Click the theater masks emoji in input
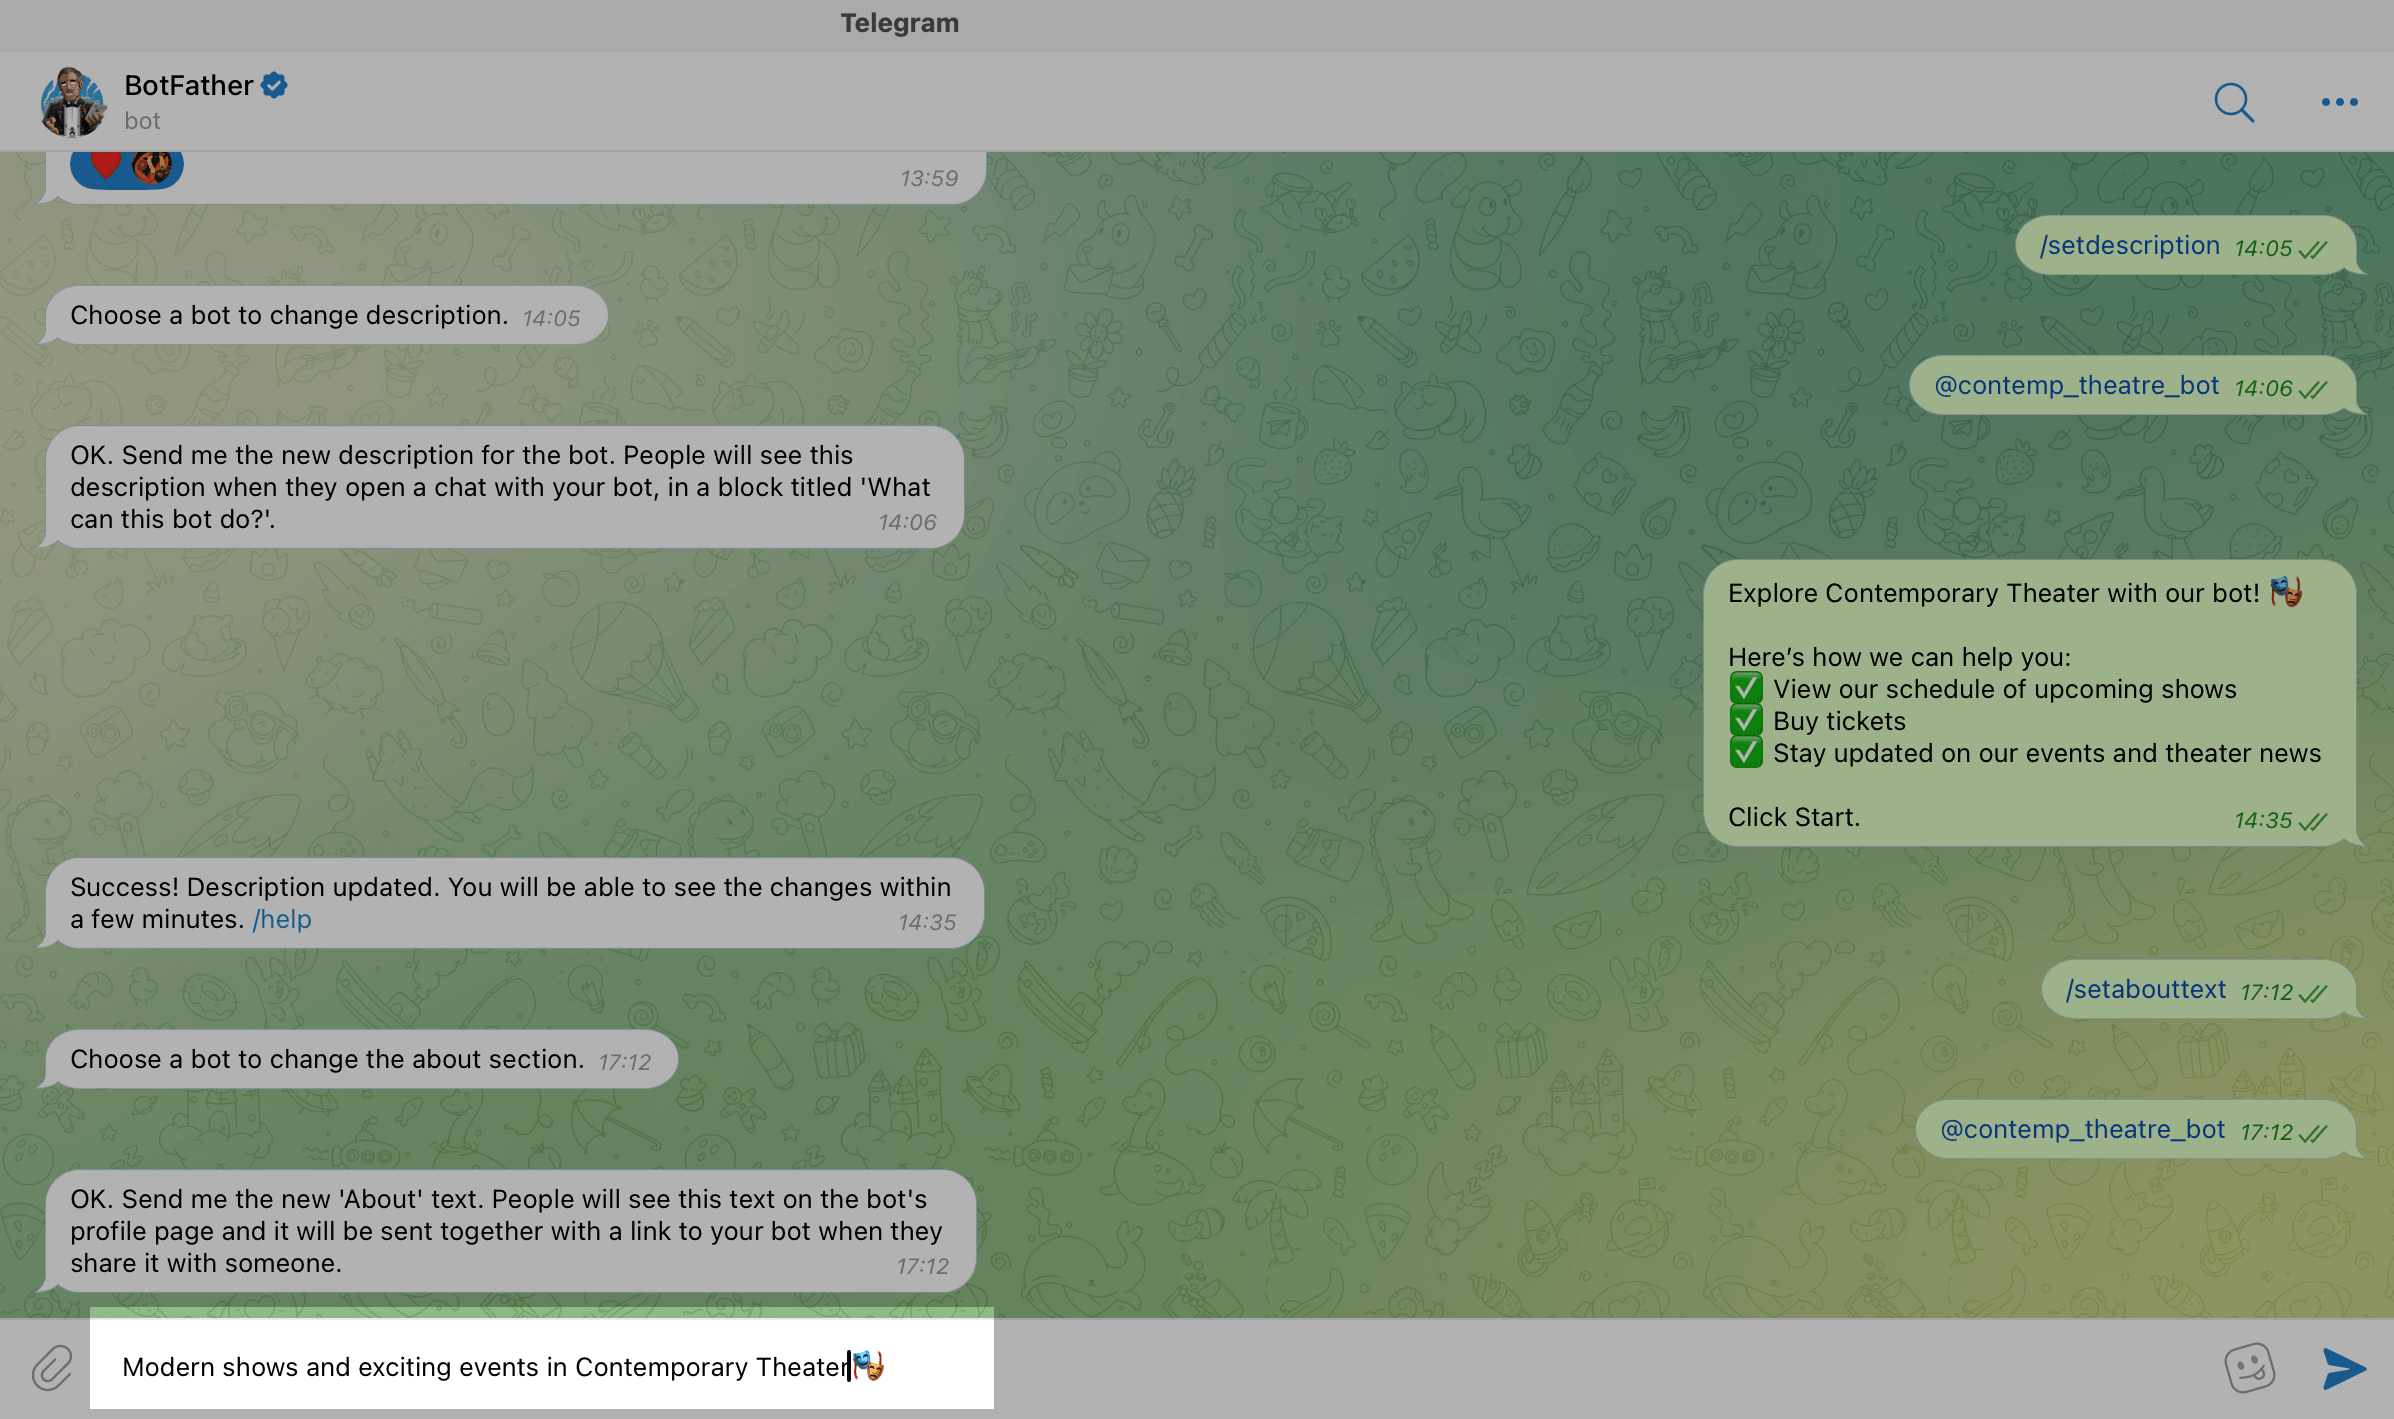Image resolution: width=2394 pixels, height=1419 pixels. coord(869,1365)
